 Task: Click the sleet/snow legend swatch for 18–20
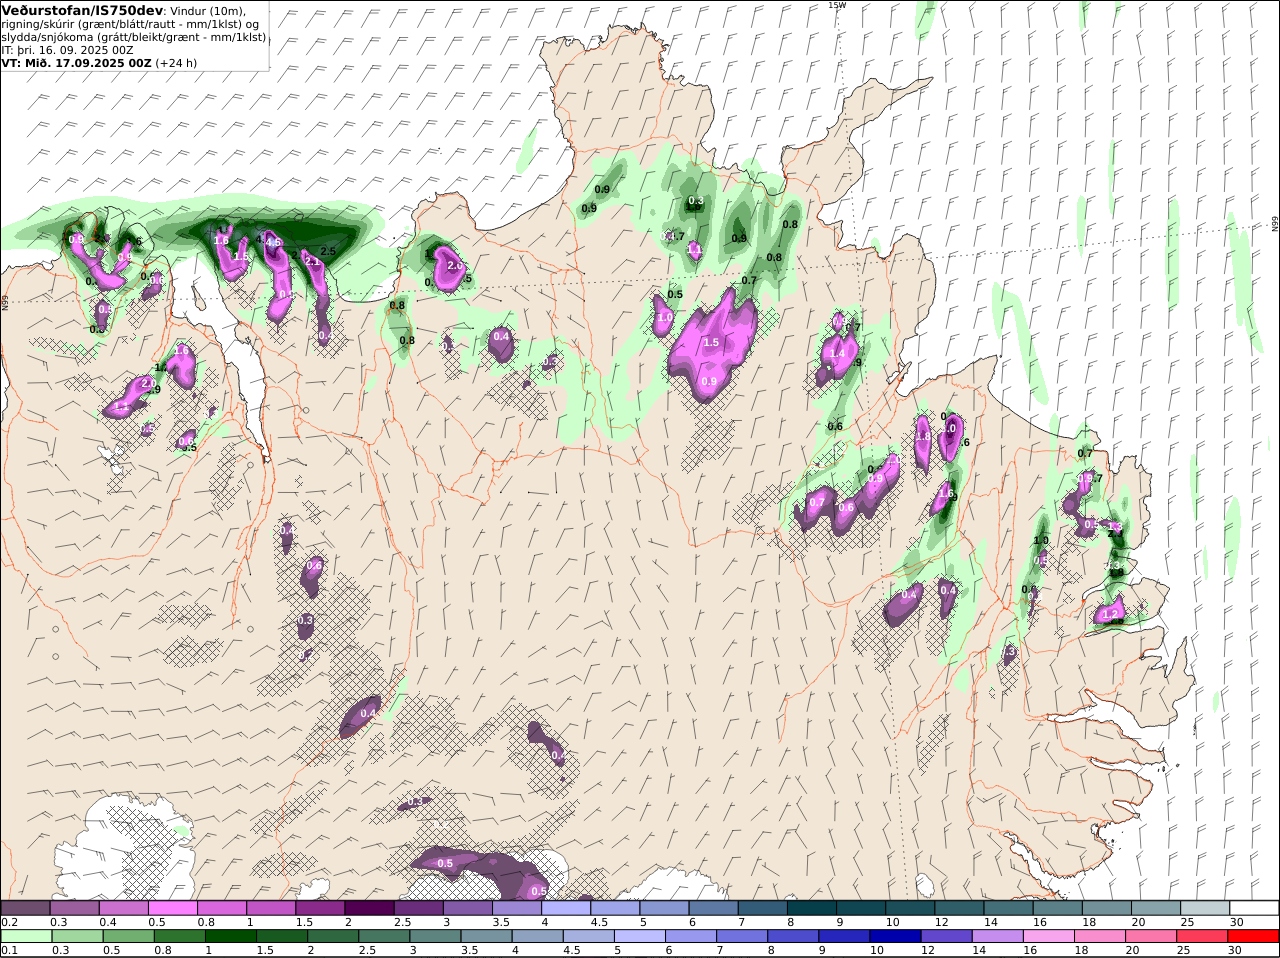click(x=1107, y=908)
